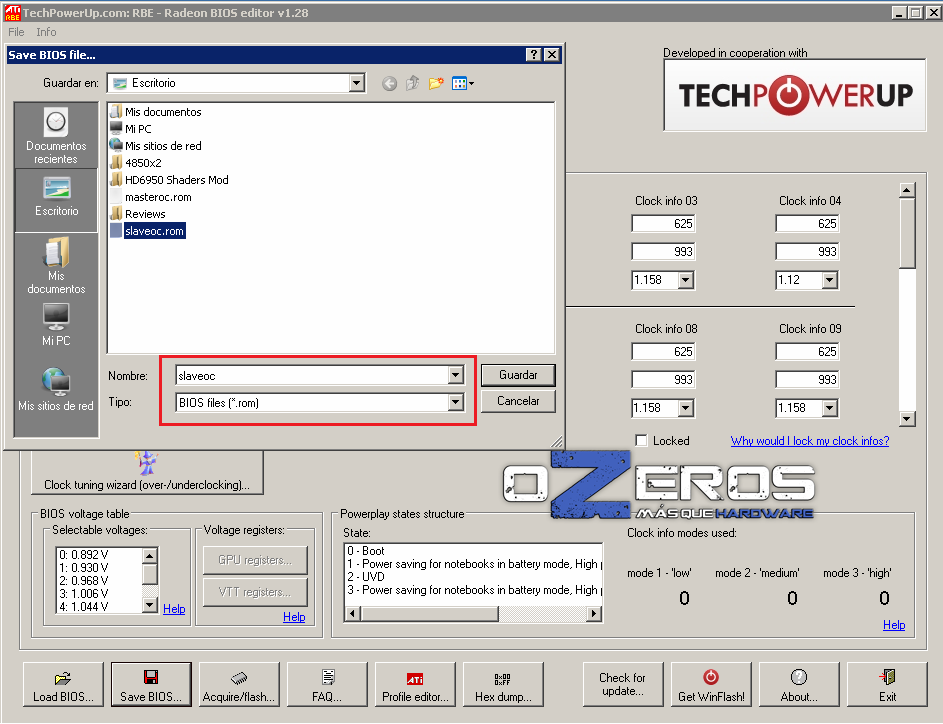Open Clock info 03 voltage dropdown
The width and height of the screenshot is (943, 724).
pos(686,280)
